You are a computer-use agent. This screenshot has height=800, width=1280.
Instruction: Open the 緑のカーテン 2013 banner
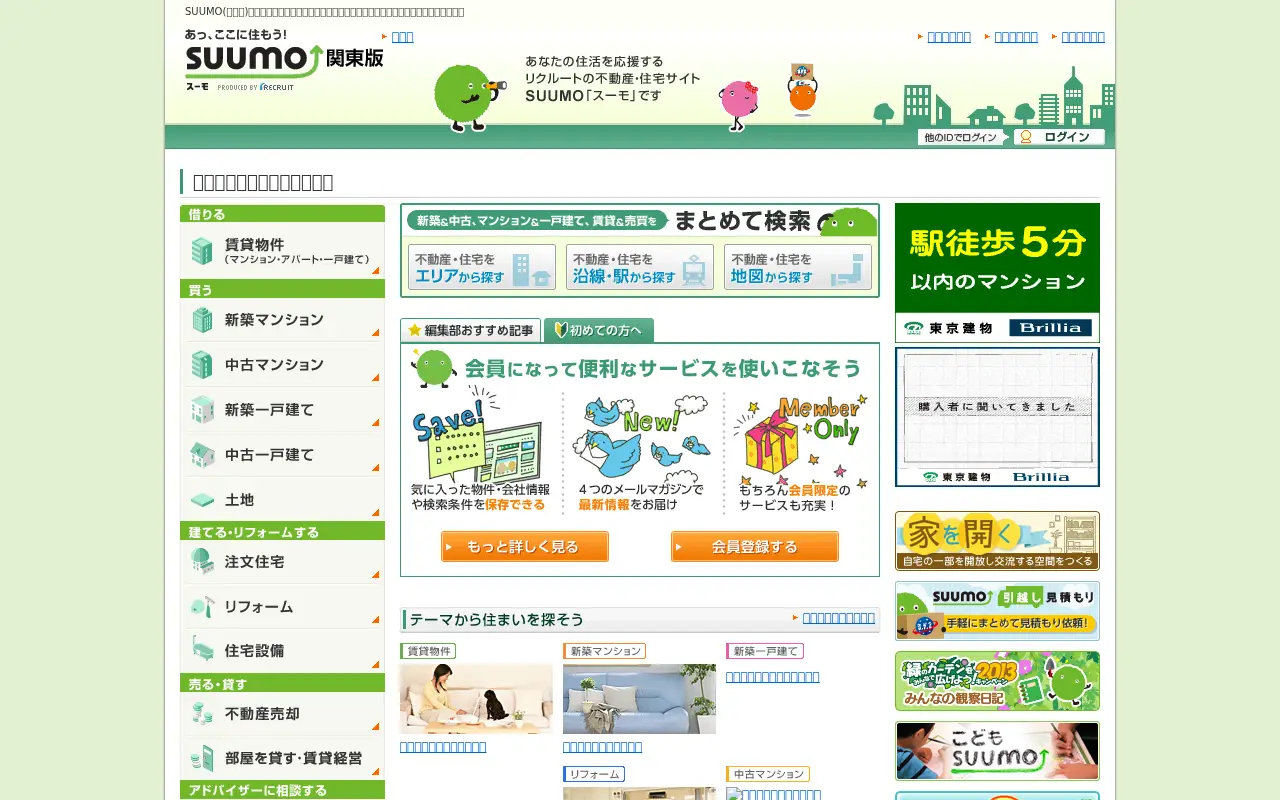coord(997,681)
